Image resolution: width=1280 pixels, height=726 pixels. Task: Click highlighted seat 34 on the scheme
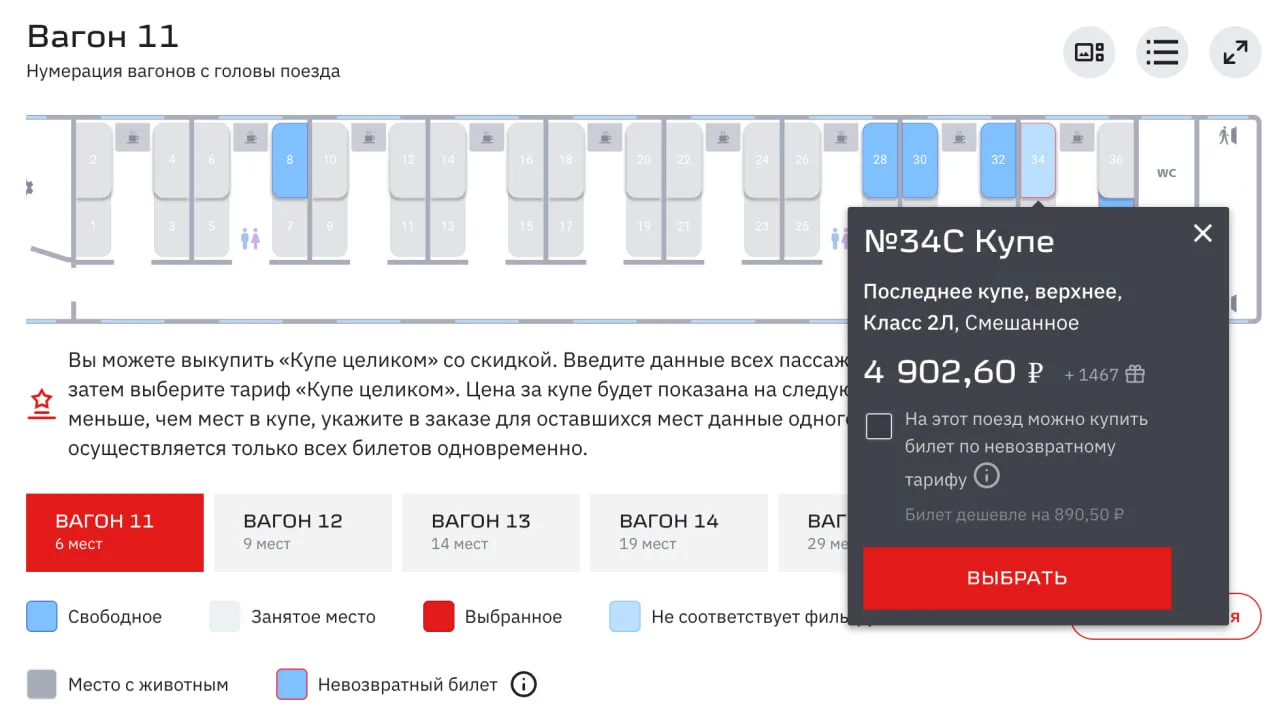pyautogui.click(x=1037, y=160)
